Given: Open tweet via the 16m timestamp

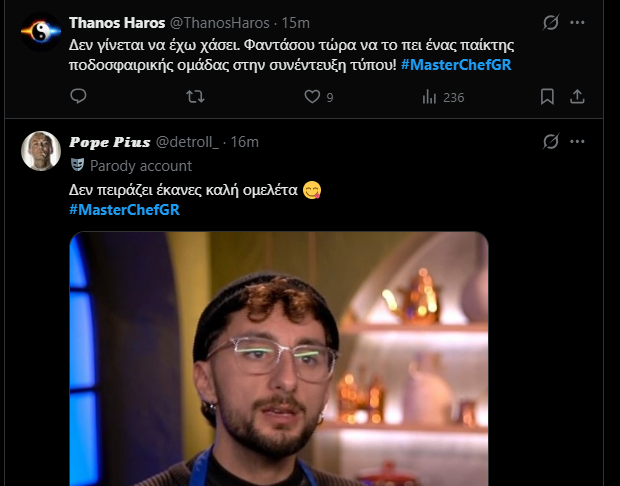Looking at the screenshot, I should (244, 141).
